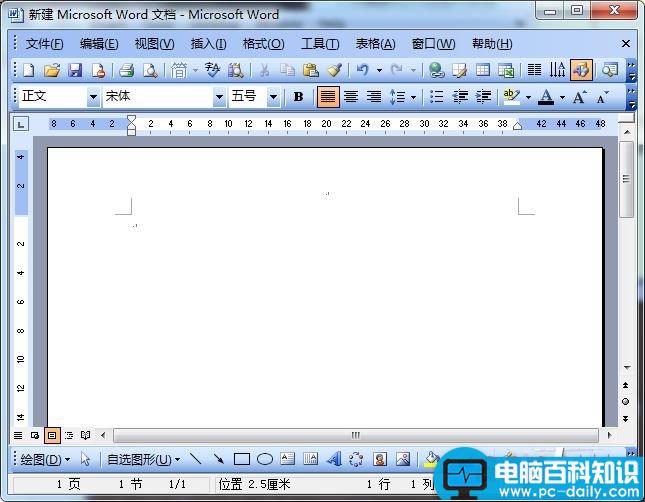The height and width of the screenshot is (502, 645).
Task: Click the horizontal scrollbar thumb
Action: 355,435
